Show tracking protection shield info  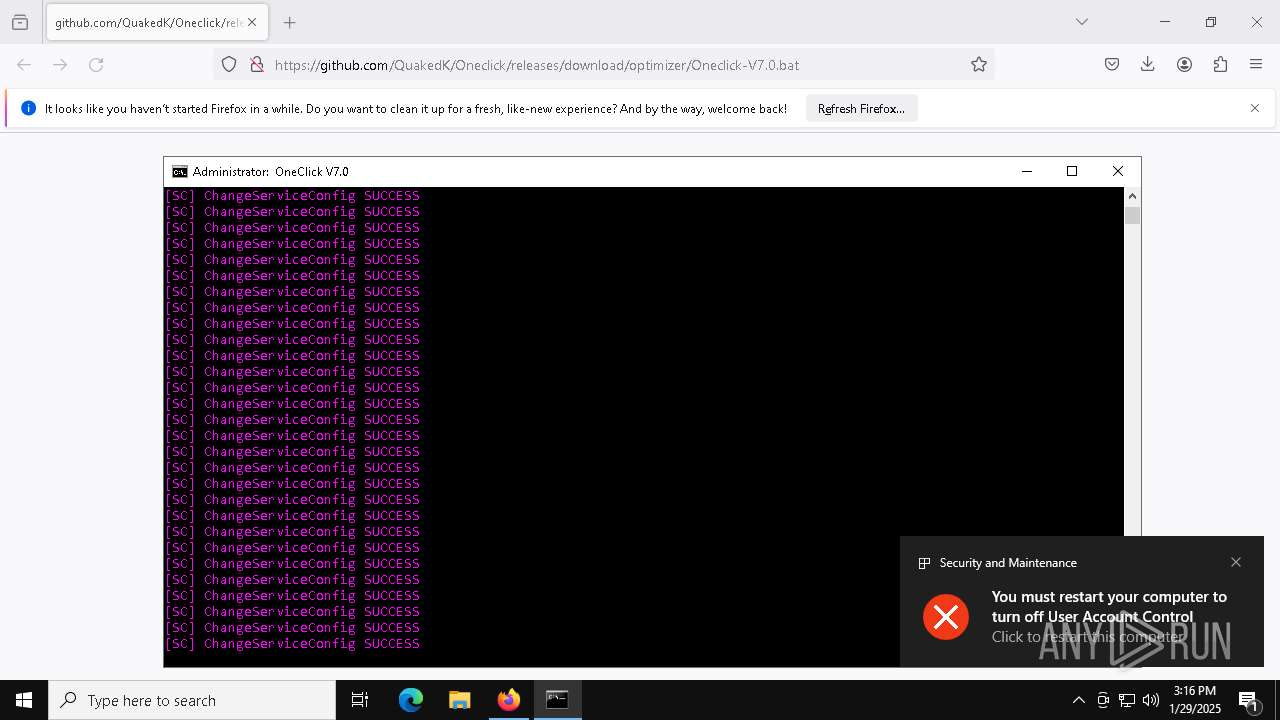[229, 65]
